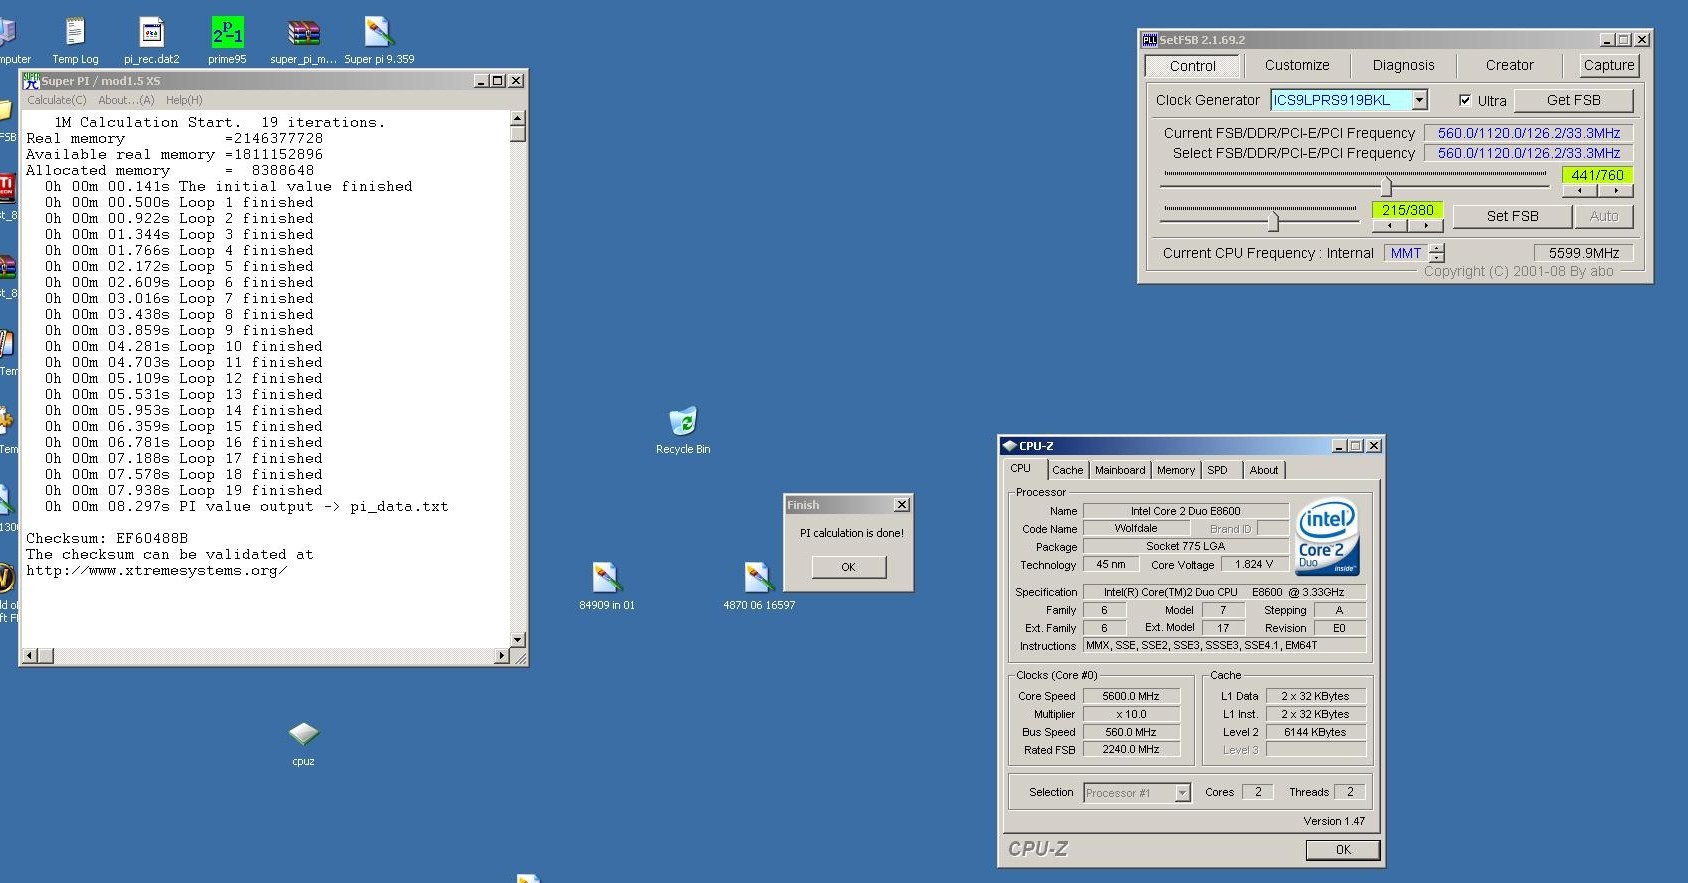Screen dimensions: 1688x883
Task: Switch to the Diagnosis tab in SetFSB
Action: [x=1403, y=65]
